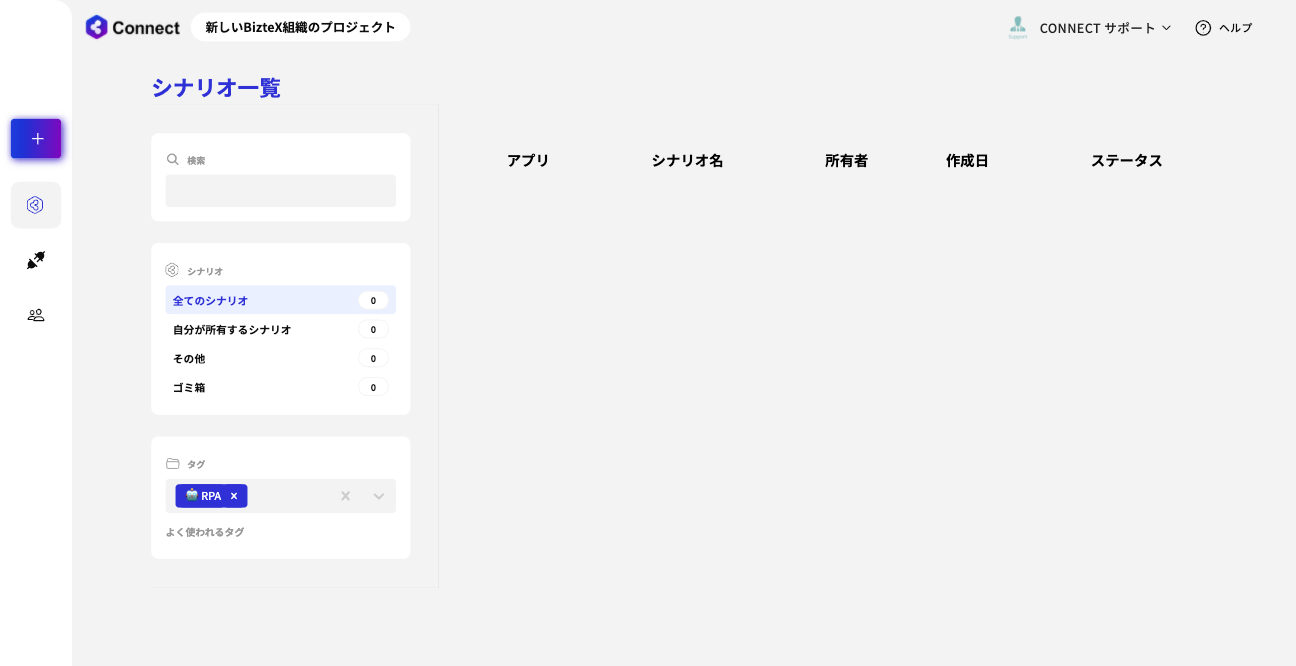Select the その他 scenario filter
Screen dimensions: 1296x666
tap(281, 358)
